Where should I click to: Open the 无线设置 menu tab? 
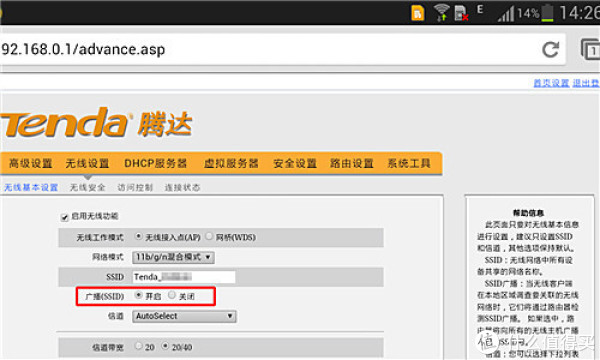point(87,163)
